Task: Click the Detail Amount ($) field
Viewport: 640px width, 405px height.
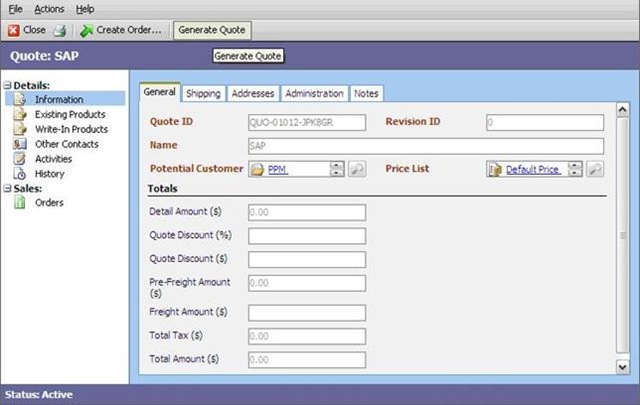Action: coord(307,212)
